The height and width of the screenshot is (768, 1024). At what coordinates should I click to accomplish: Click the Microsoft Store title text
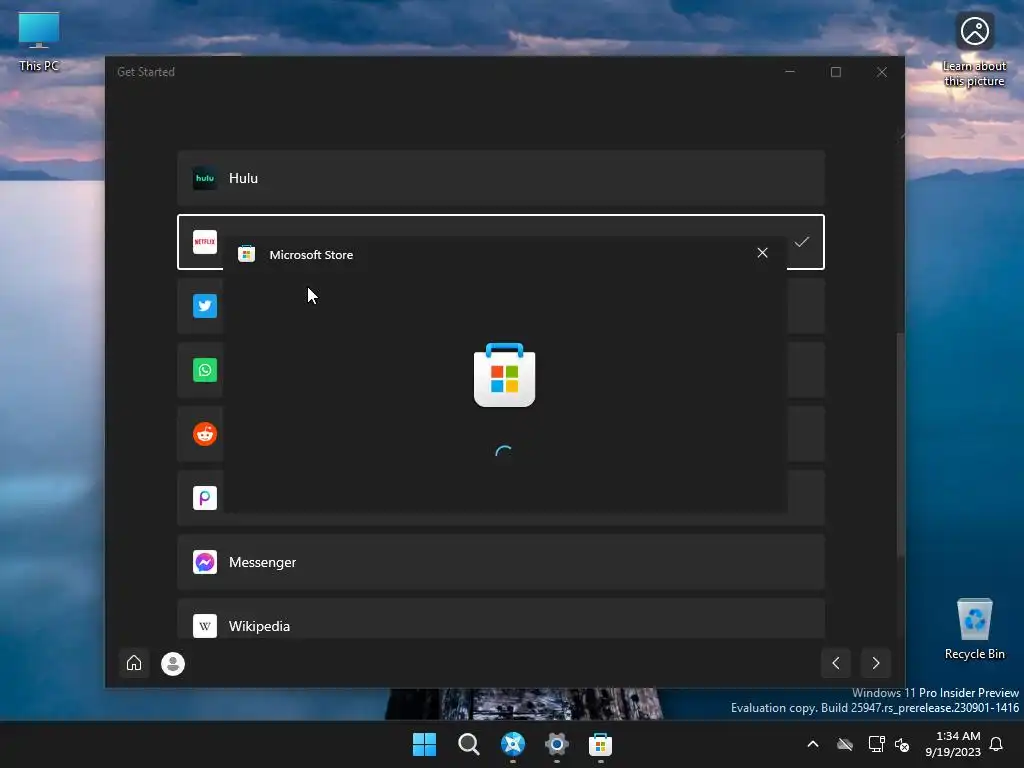click(311, 255)
